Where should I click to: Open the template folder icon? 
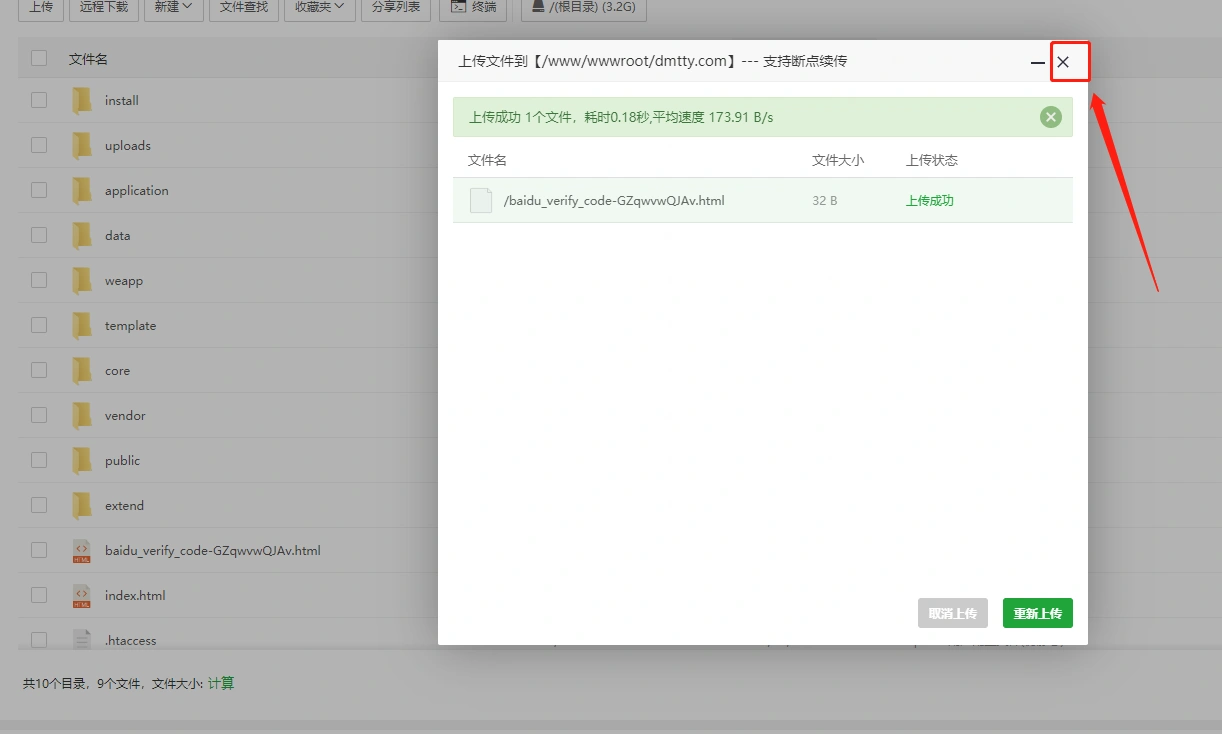pyautogui.click(x=82, y=326)
